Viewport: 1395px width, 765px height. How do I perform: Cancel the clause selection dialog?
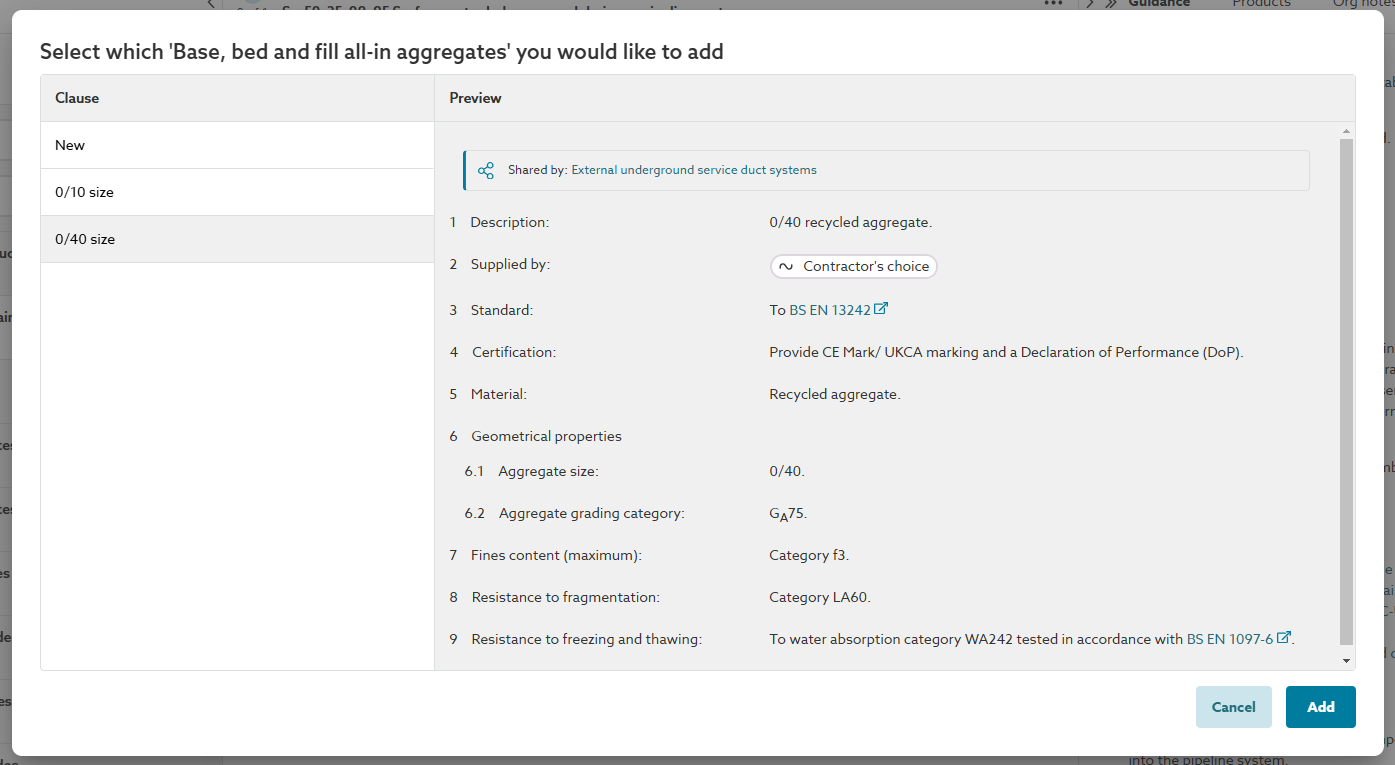[x=1233, y=707]
